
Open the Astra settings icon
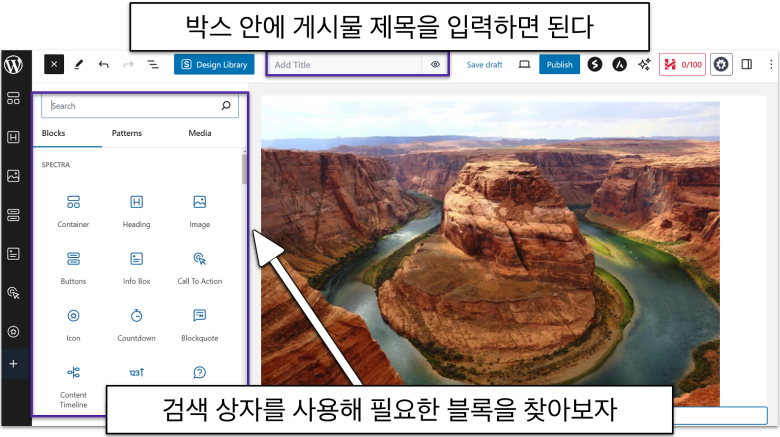[x=620, y=65]
